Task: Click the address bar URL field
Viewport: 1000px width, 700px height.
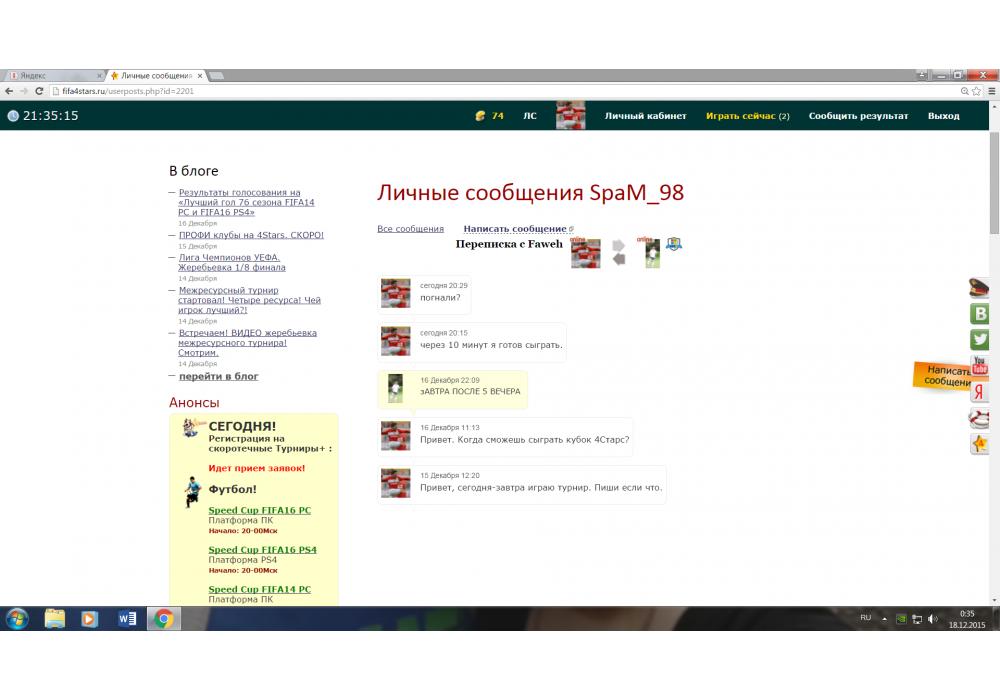Action: click(504, 91)
